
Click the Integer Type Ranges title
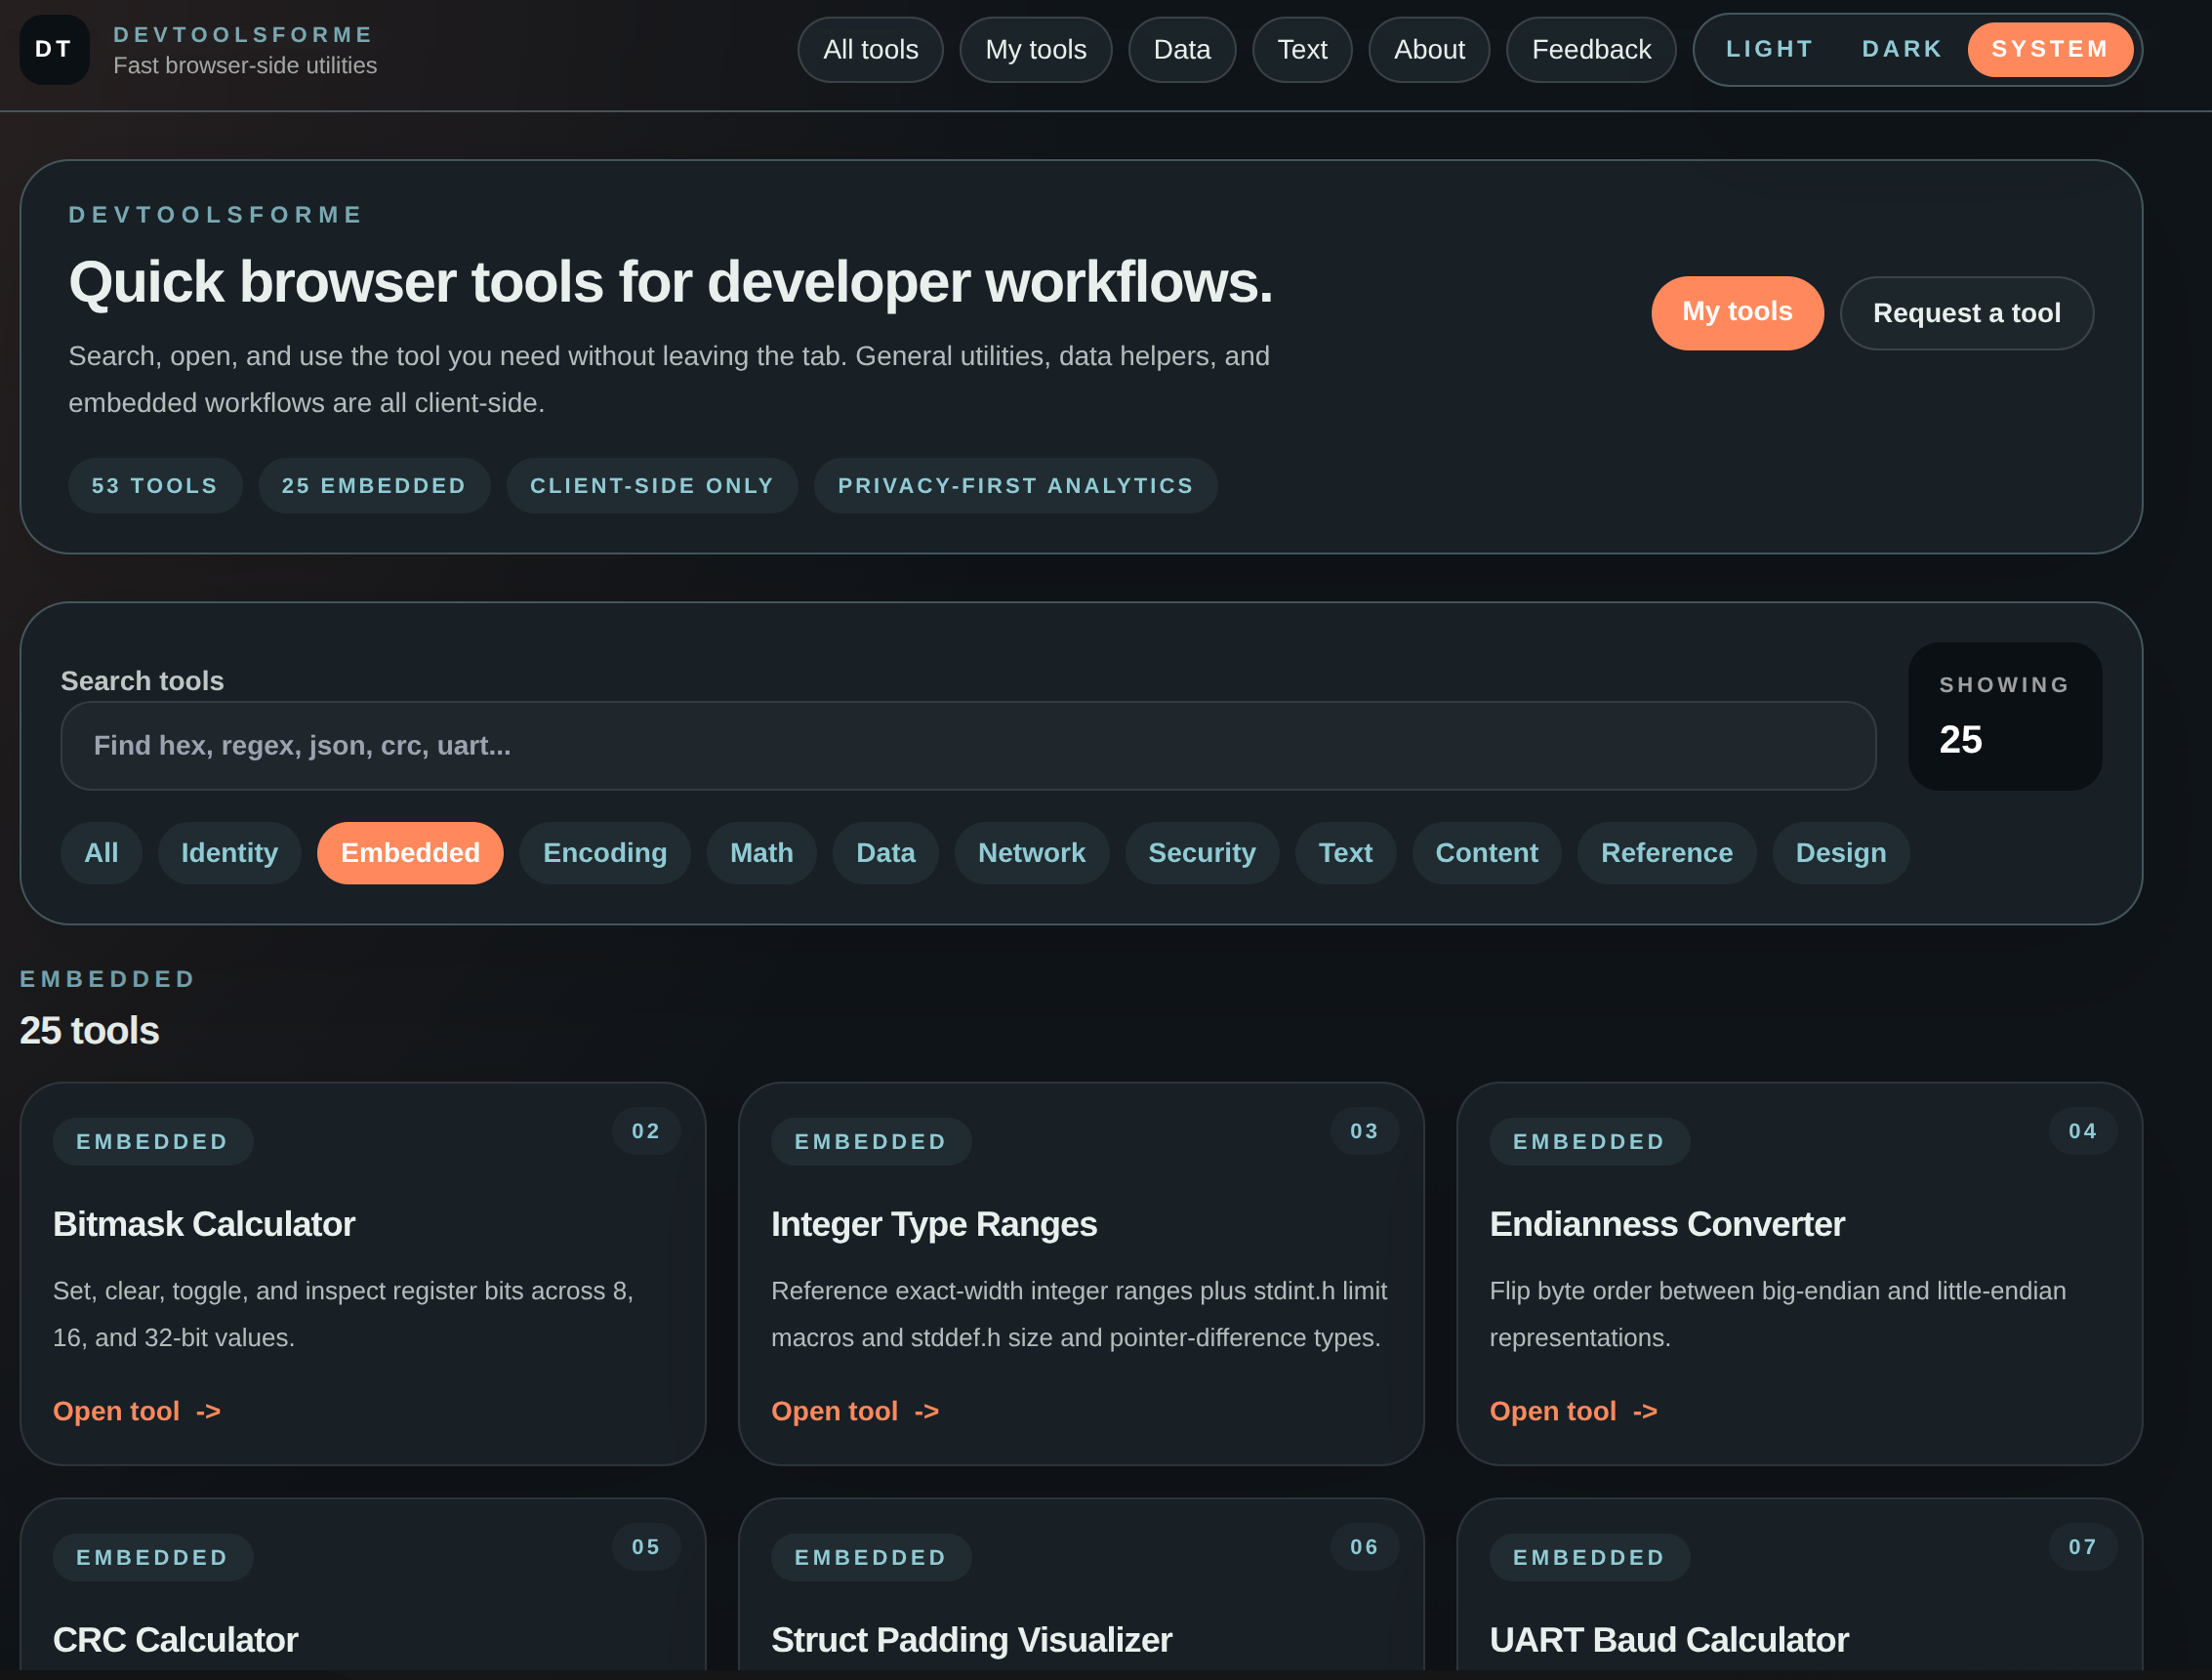pyautogui.click(x=934, y=1224)
